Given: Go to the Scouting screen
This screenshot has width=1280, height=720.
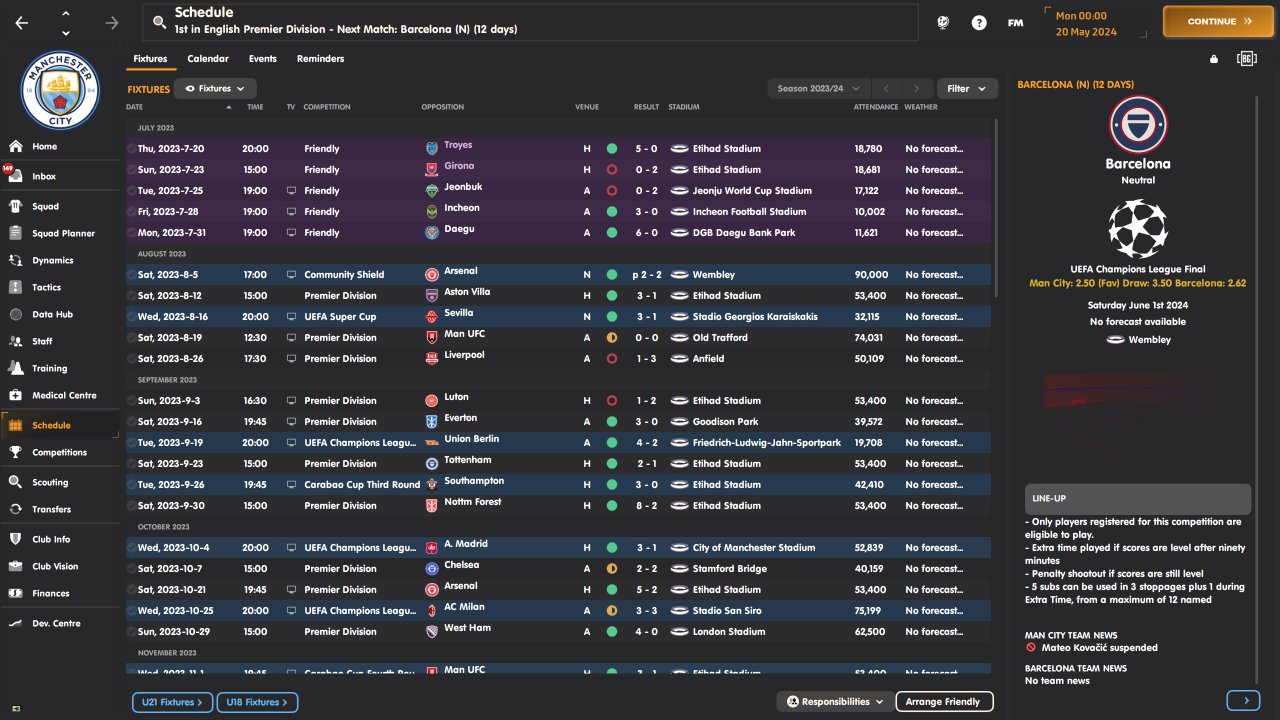Looking at the screenshot, I should tap(50, 482).
